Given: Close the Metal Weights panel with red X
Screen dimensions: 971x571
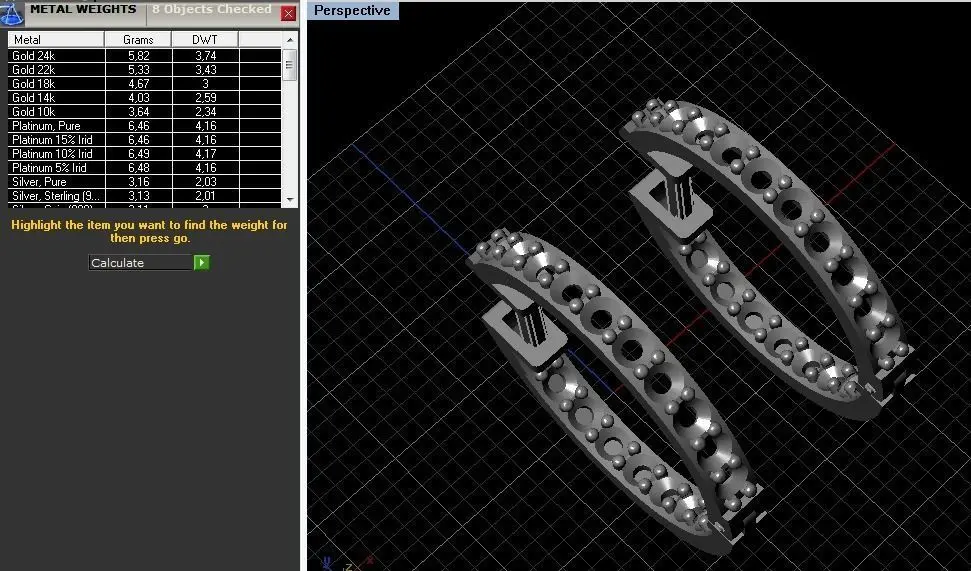Looking at the screenshot, I should click(288, 13).
